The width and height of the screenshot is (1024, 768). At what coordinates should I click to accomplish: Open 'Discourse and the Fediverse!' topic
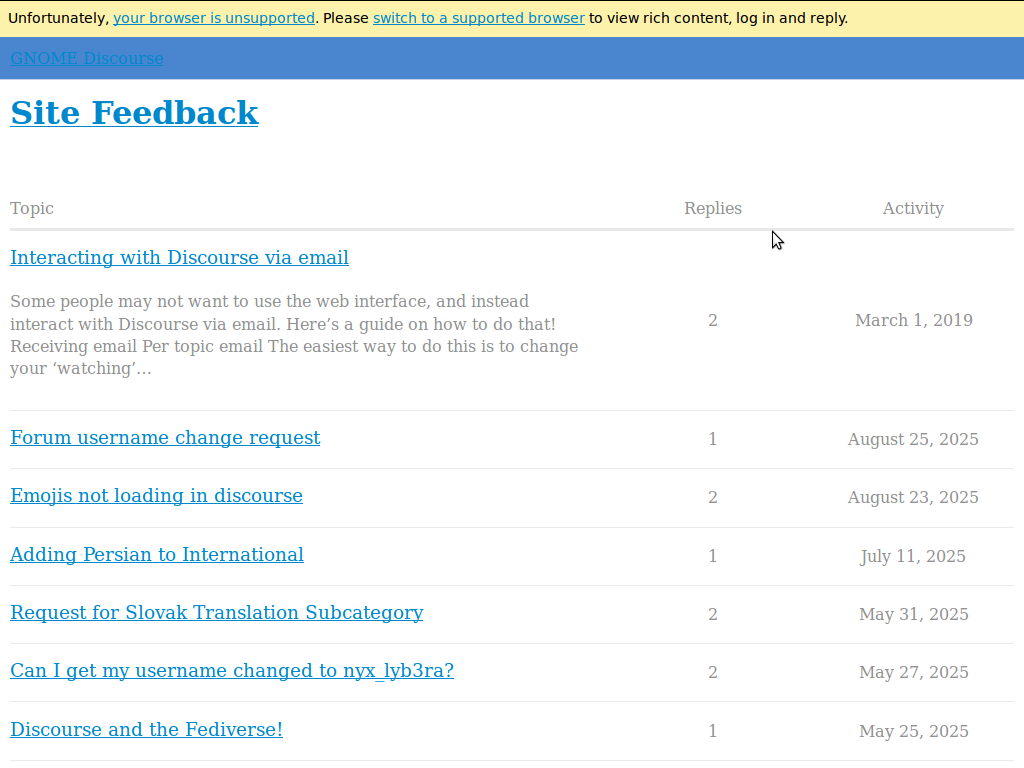point(146,730)
